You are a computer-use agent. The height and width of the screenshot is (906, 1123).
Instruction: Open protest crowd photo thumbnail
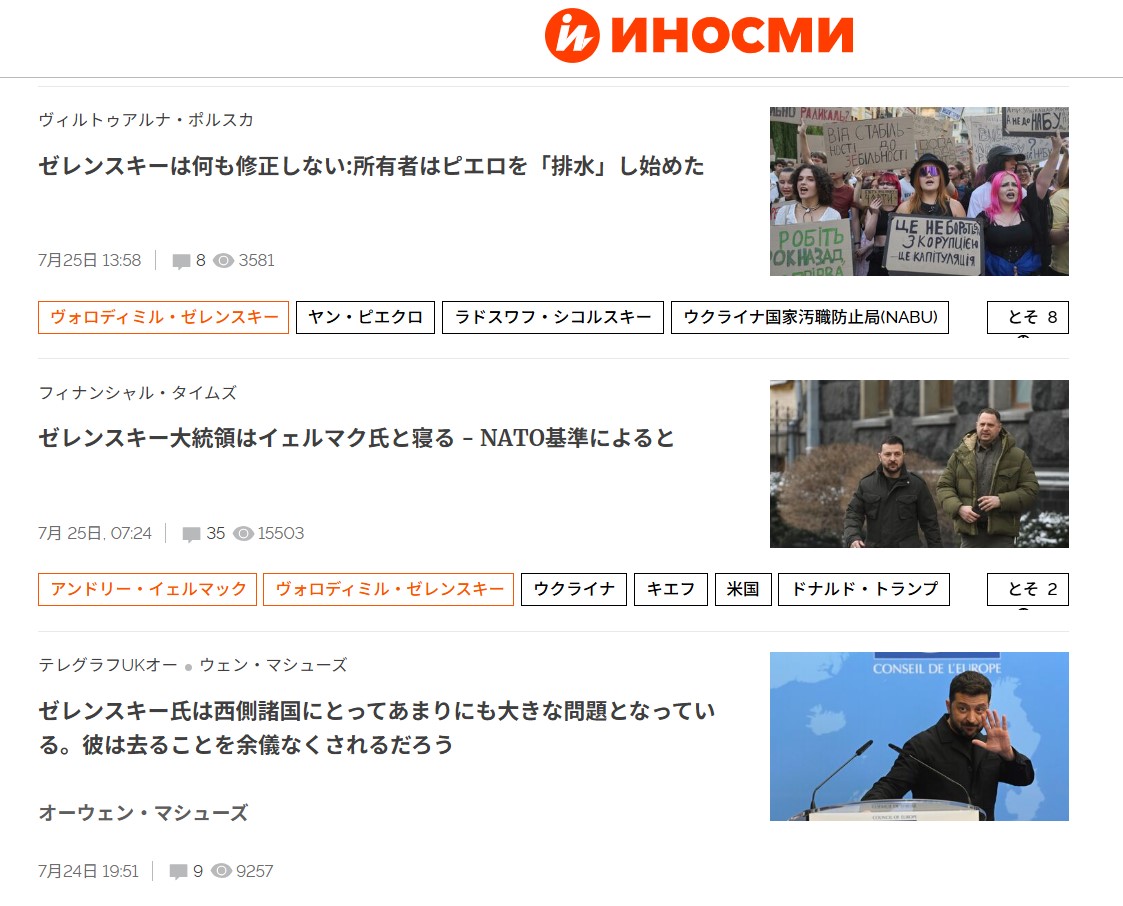(919, 191)
